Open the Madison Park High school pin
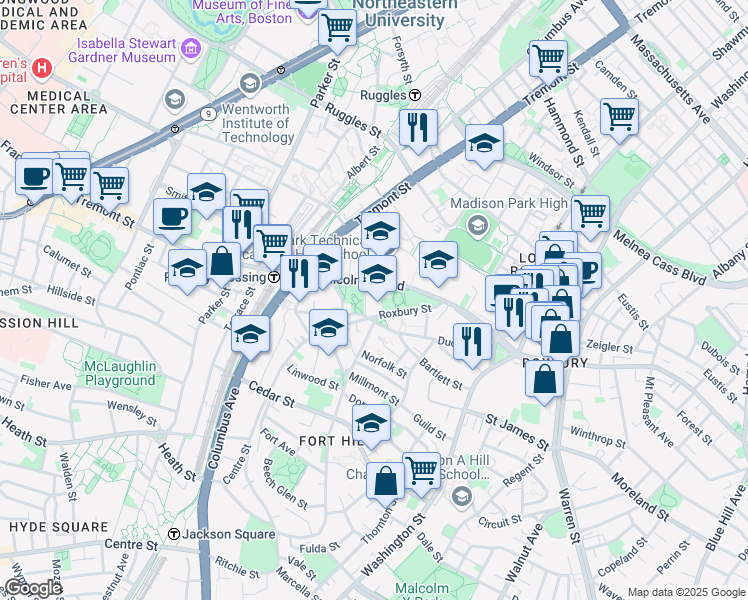This screenshot has height=600, width=748. tap(478, 225)
